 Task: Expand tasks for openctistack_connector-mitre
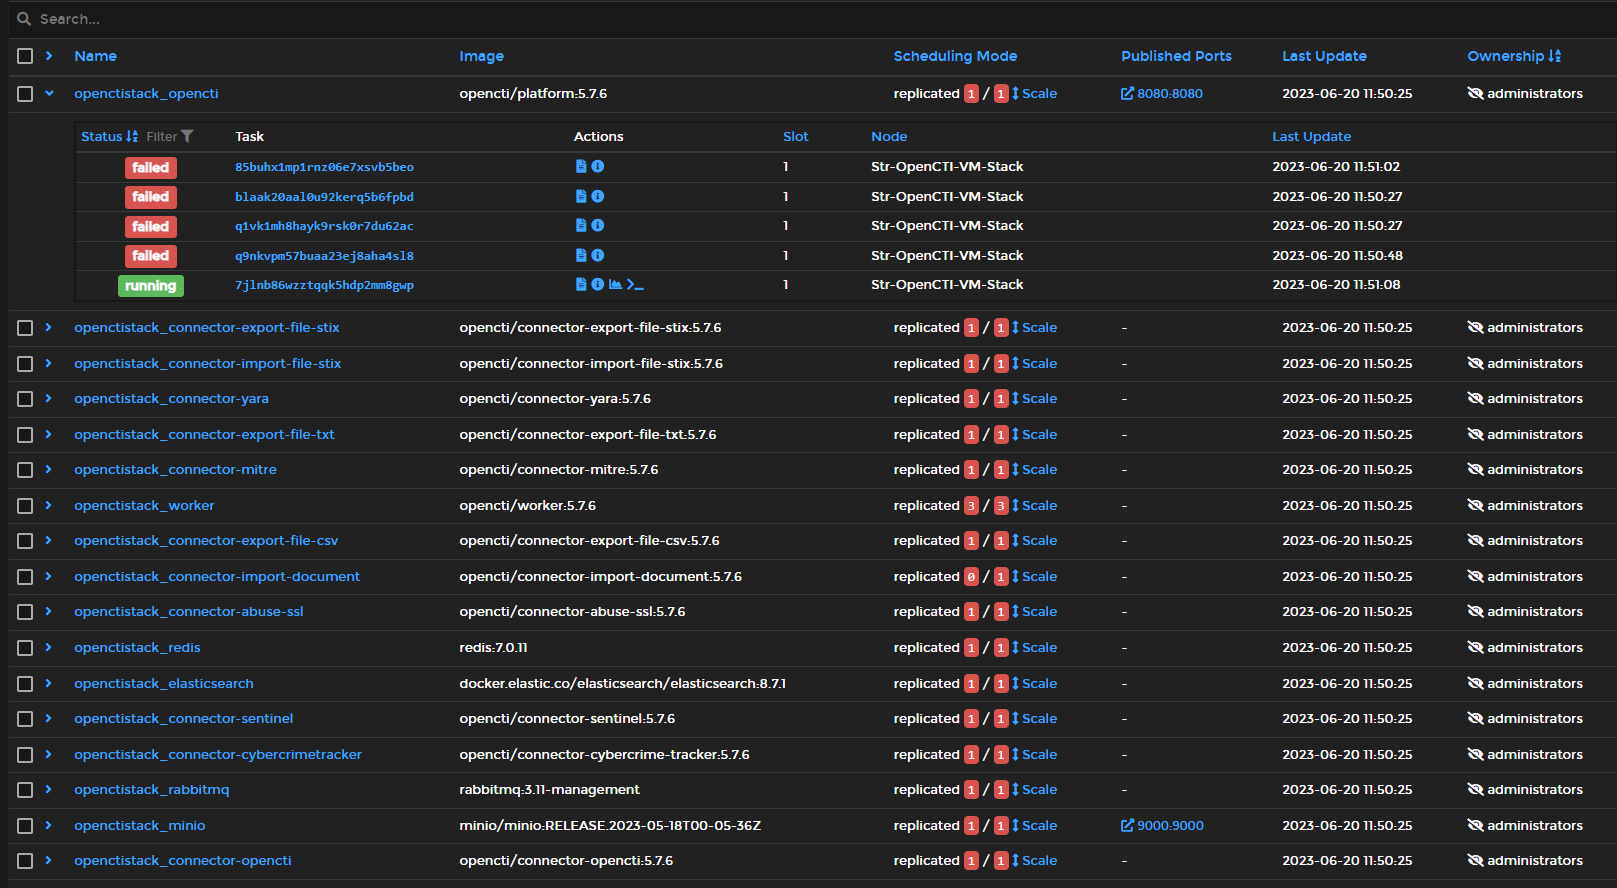[x=48, y=469]
